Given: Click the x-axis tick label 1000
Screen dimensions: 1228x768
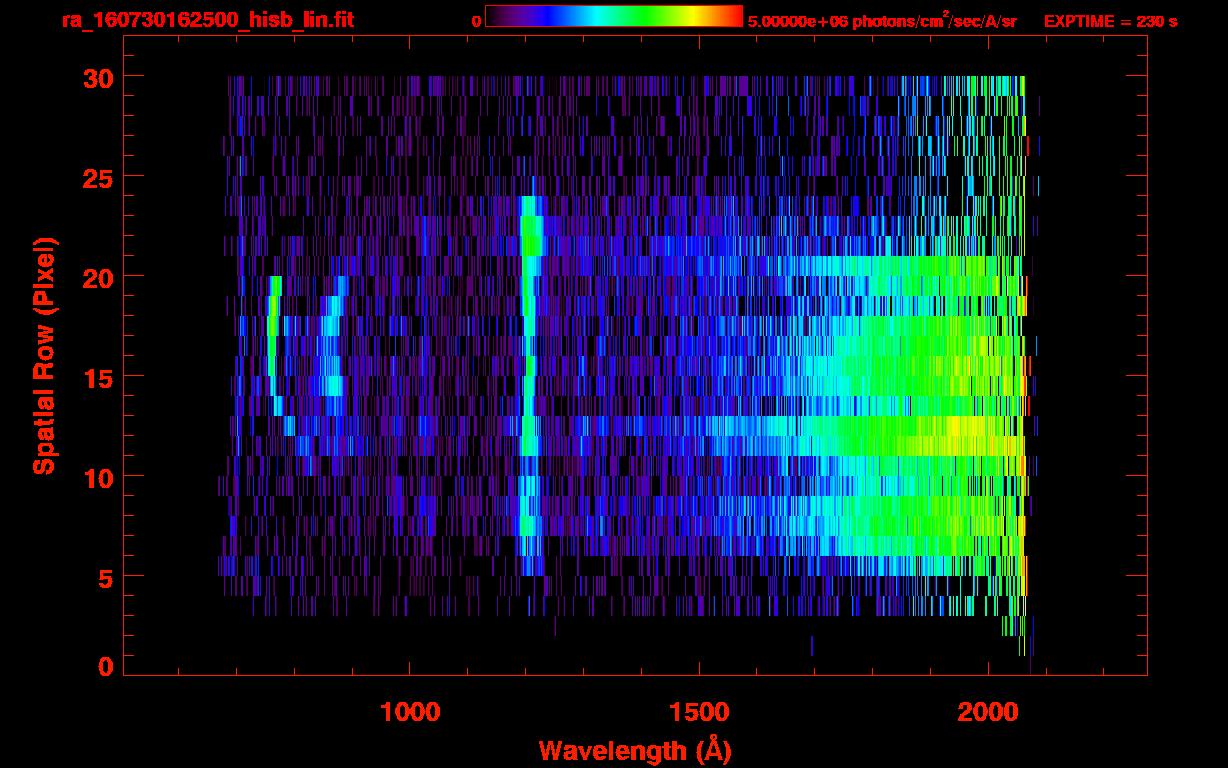Looking at the screenshot, I should (x=410, y=710).
